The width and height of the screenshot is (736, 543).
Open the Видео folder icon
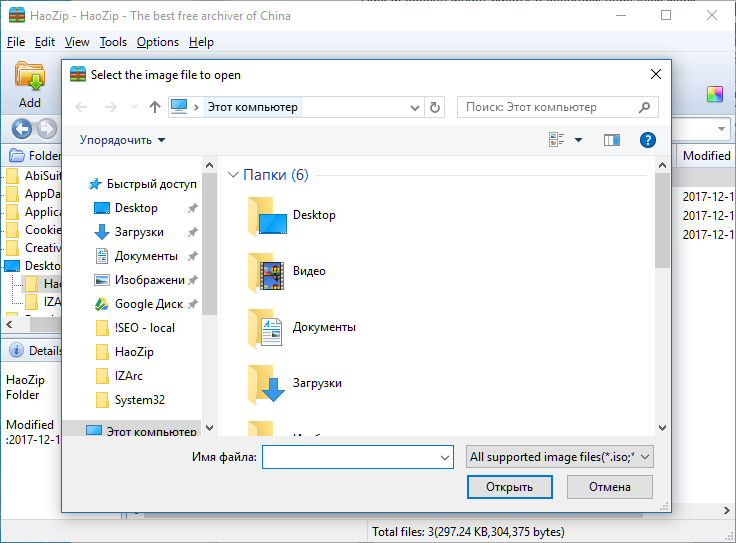(266, 271)
